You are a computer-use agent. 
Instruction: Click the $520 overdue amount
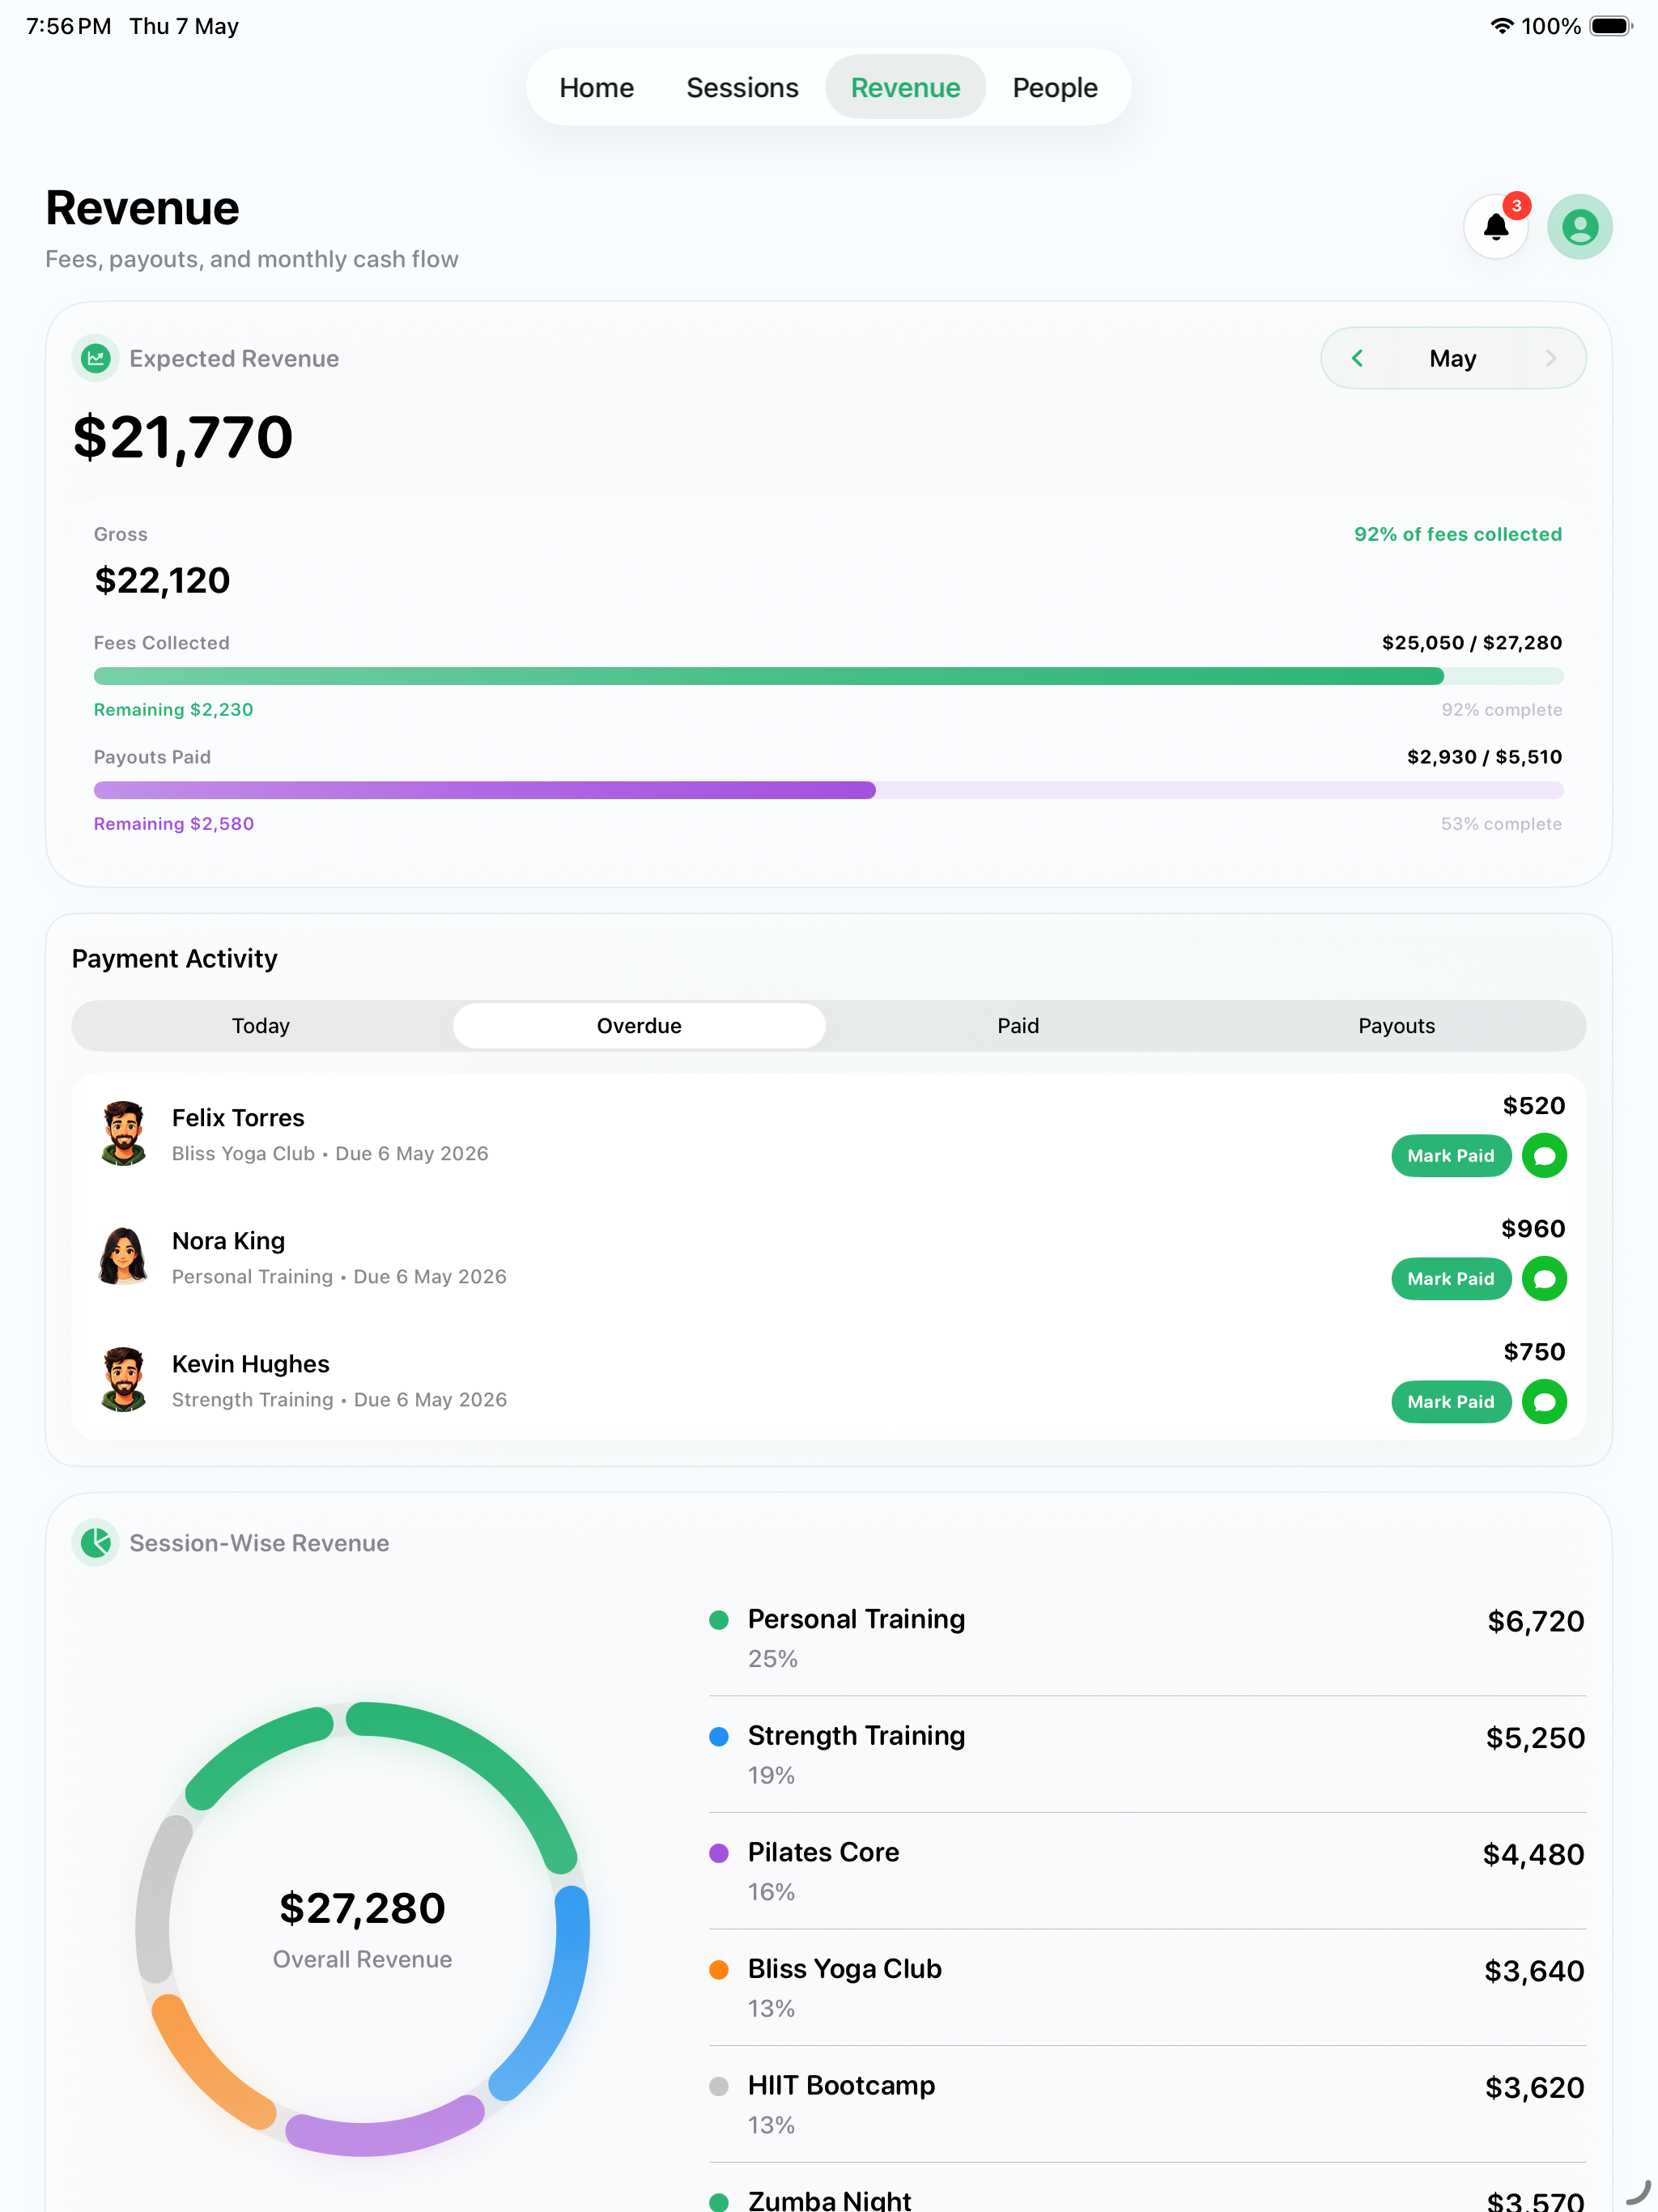pyautogui.click(x=1534, y=1105)
